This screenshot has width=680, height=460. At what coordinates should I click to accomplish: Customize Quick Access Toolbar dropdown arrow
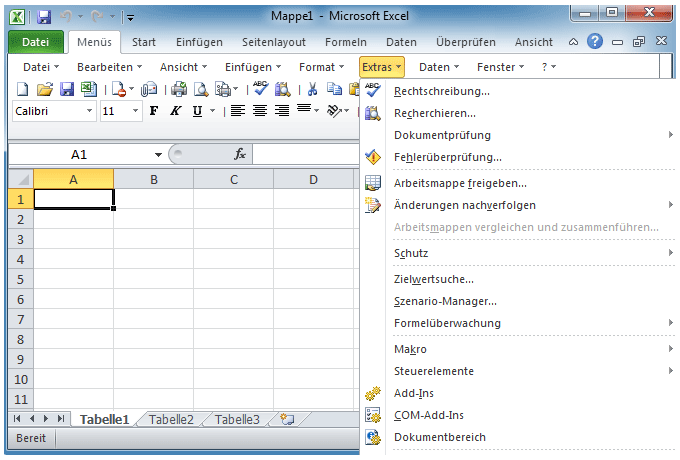130,18
